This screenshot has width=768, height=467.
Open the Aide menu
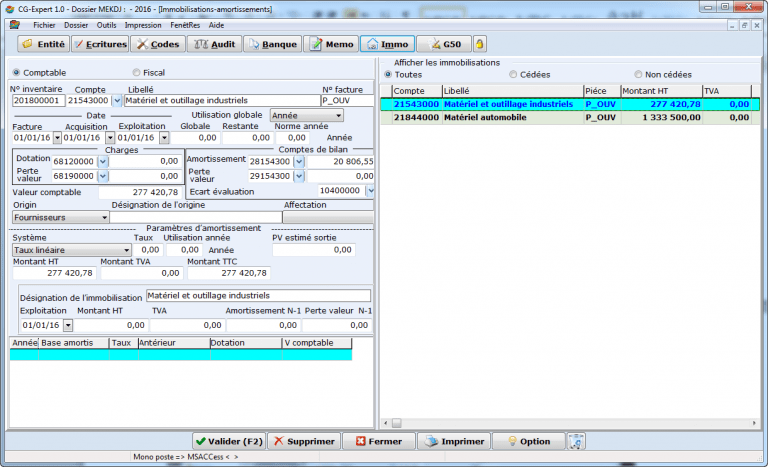pos(216,25)
